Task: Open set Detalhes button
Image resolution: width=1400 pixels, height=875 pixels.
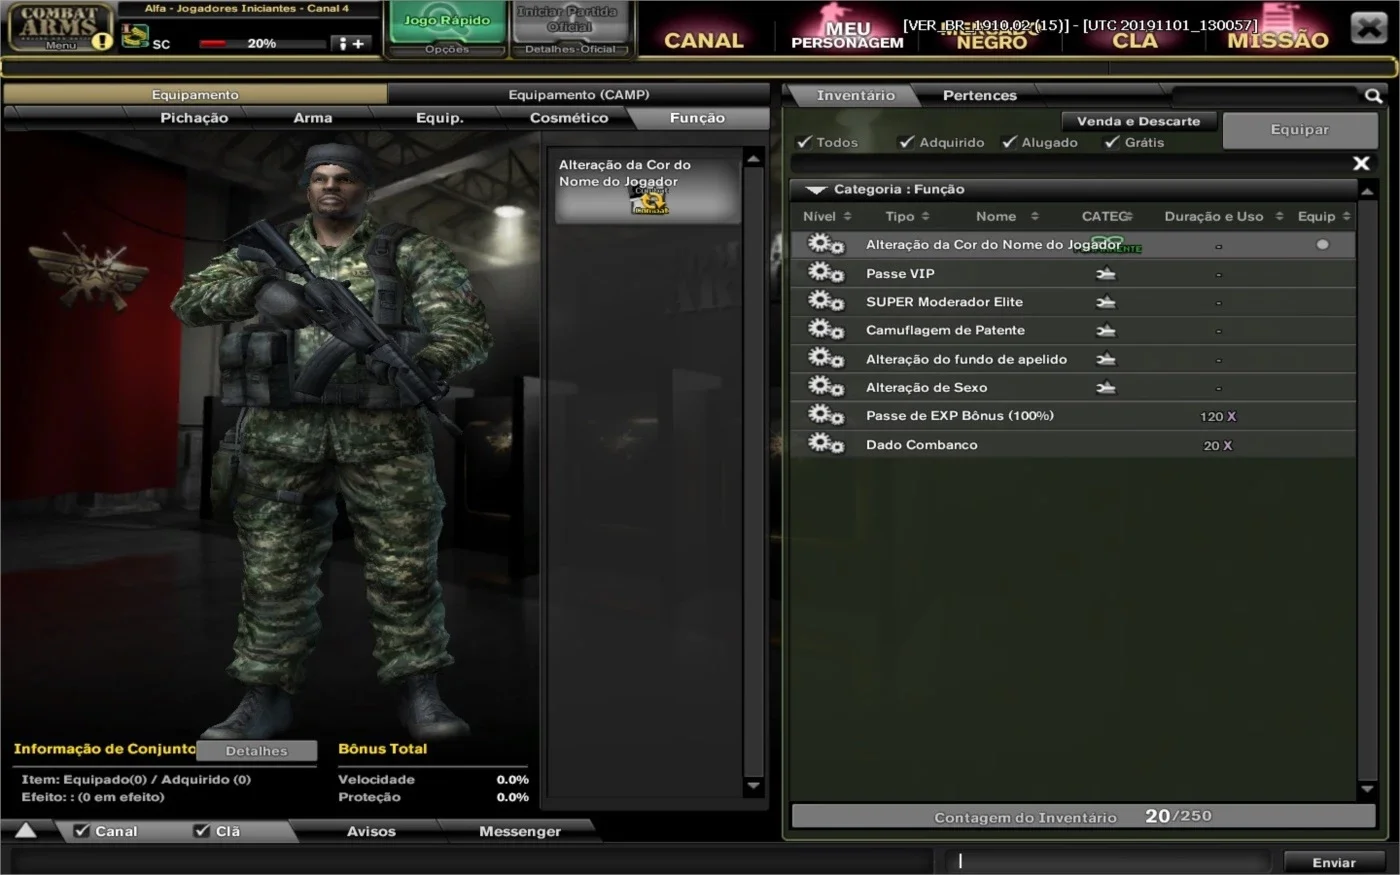Action: pos(256,751)
